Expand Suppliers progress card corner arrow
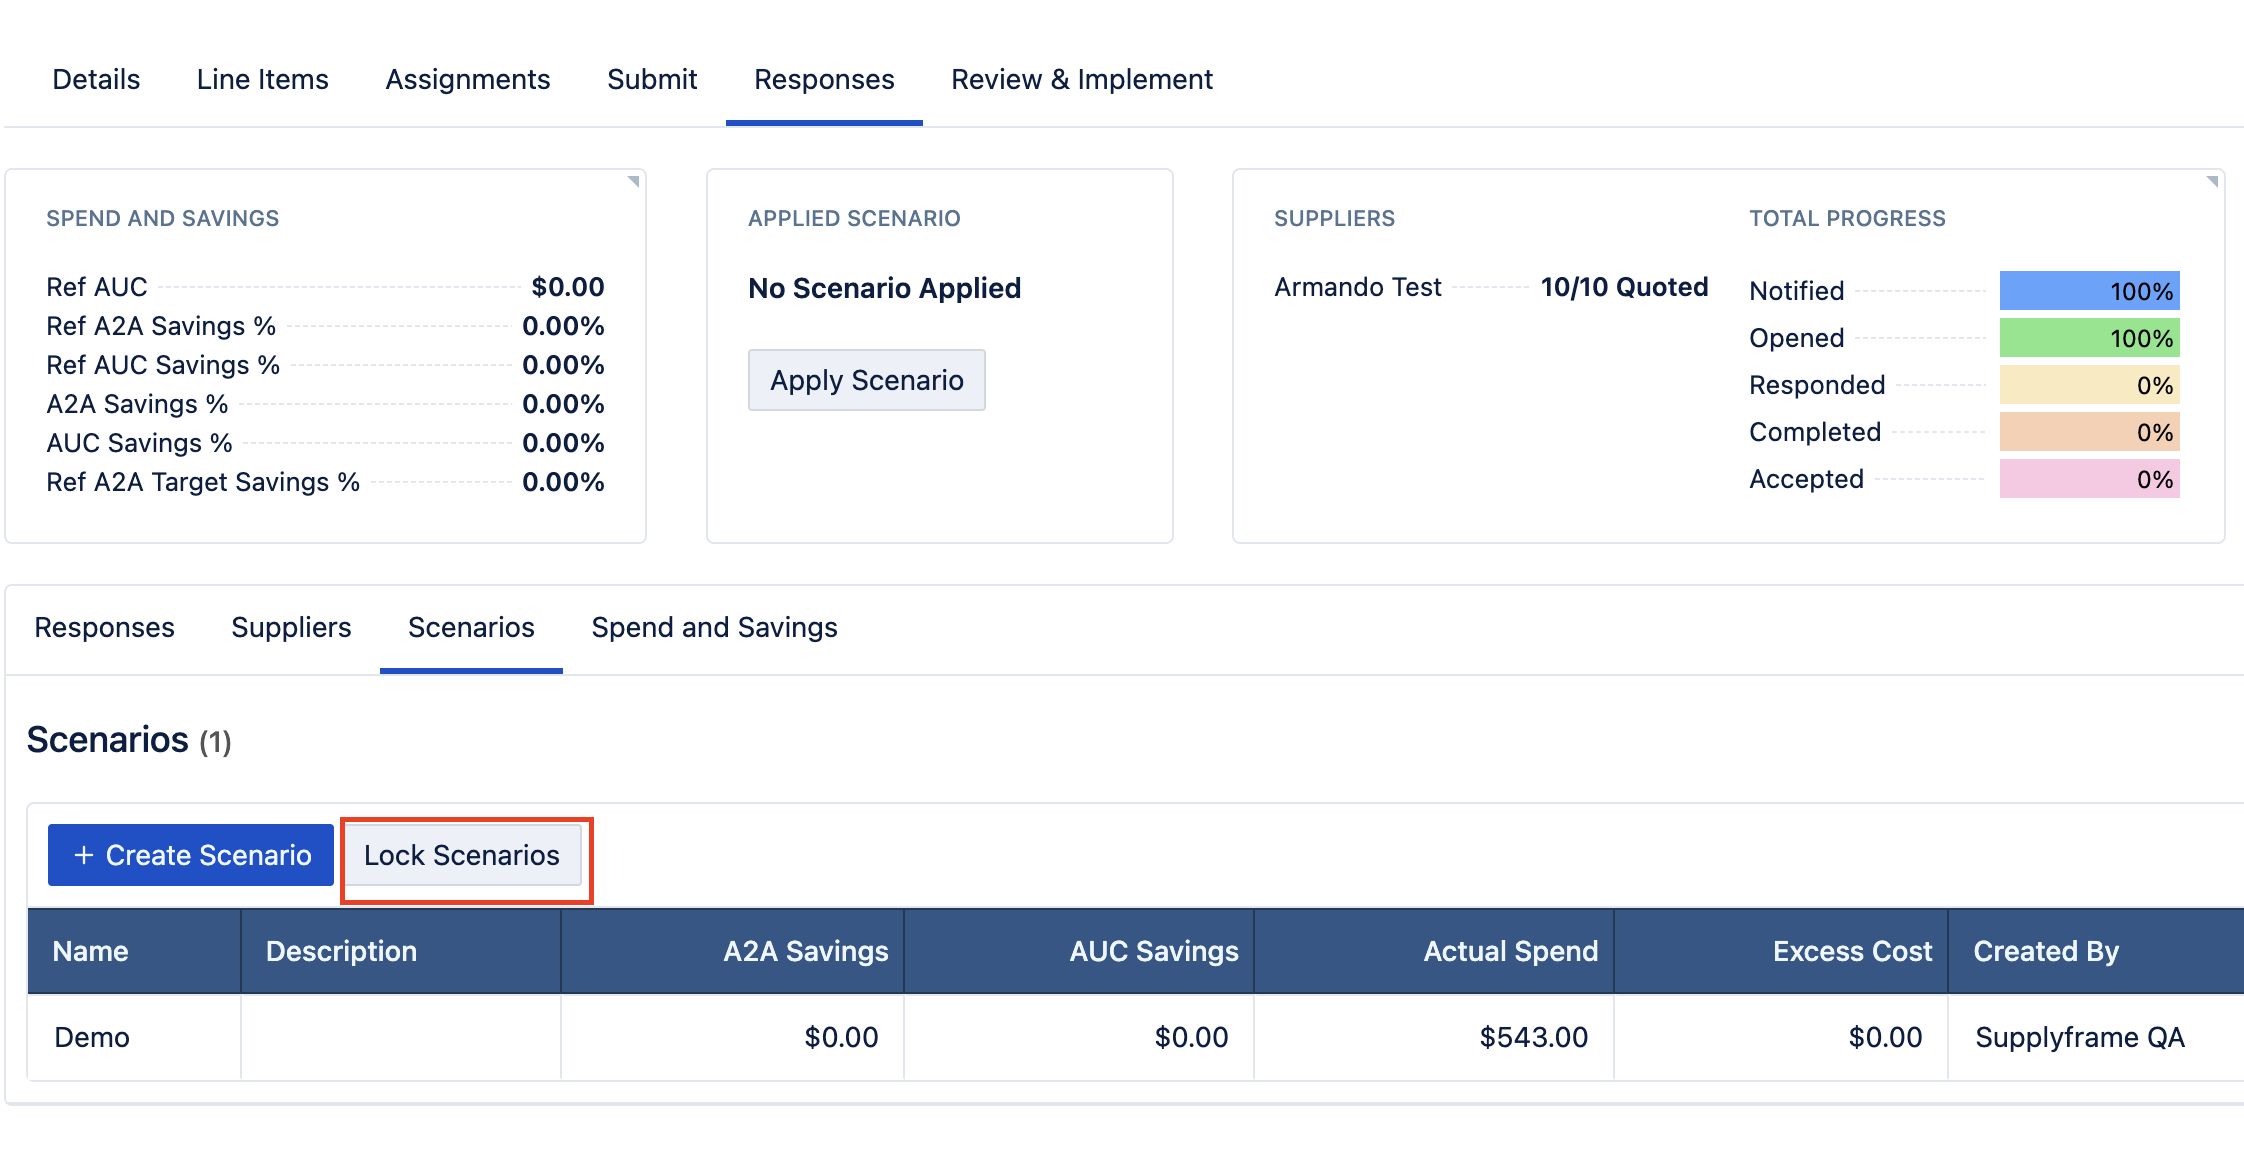Image resolution: width=2244 pixels, height=1156 pixels. coord(2211,182)
